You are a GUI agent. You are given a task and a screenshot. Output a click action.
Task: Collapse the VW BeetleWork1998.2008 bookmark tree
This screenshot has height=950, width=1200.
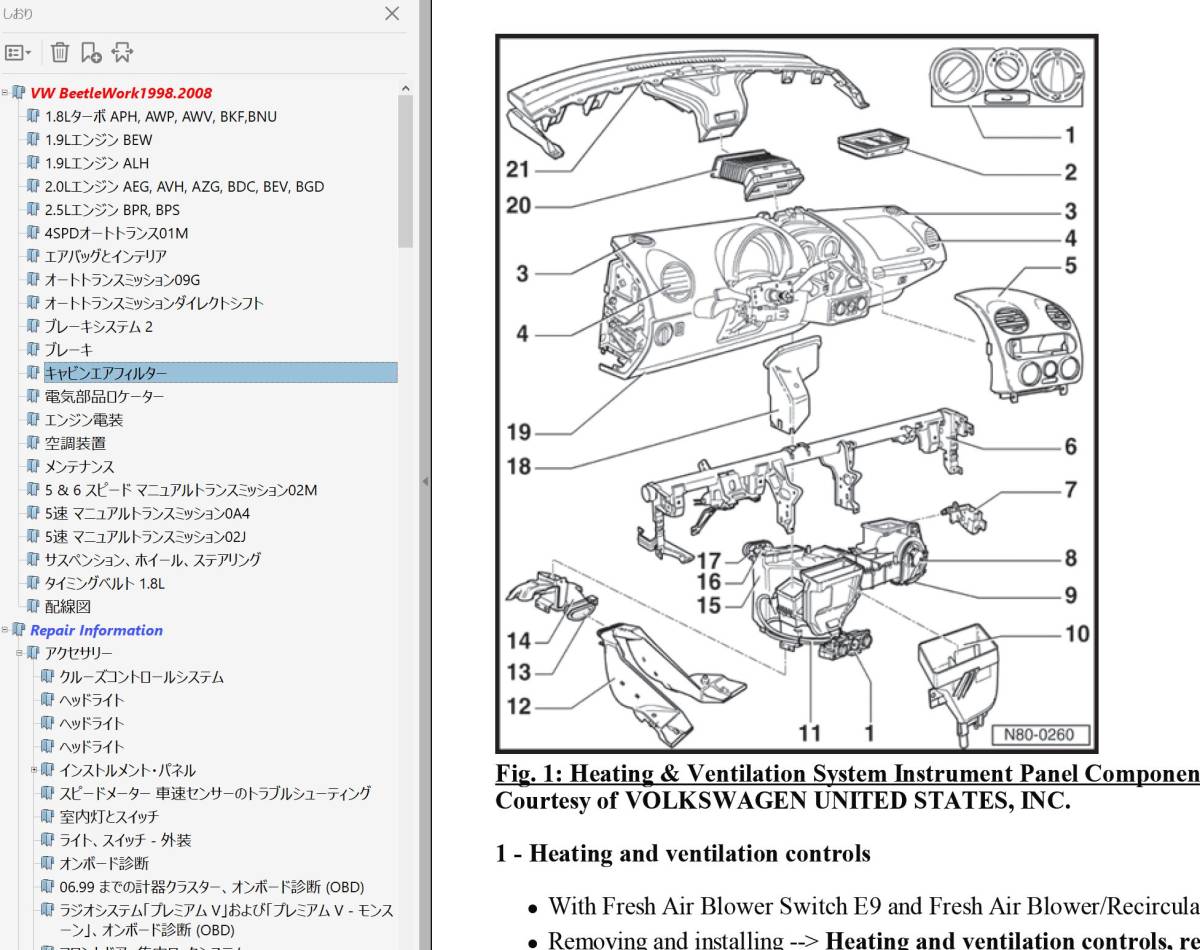click(5, 93)
